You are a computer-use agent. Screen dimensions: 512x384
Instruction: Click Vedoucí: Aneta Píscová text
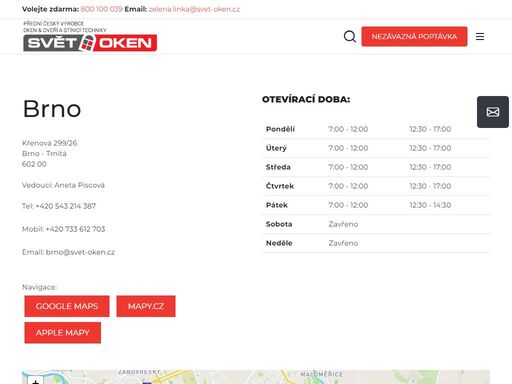63,185
